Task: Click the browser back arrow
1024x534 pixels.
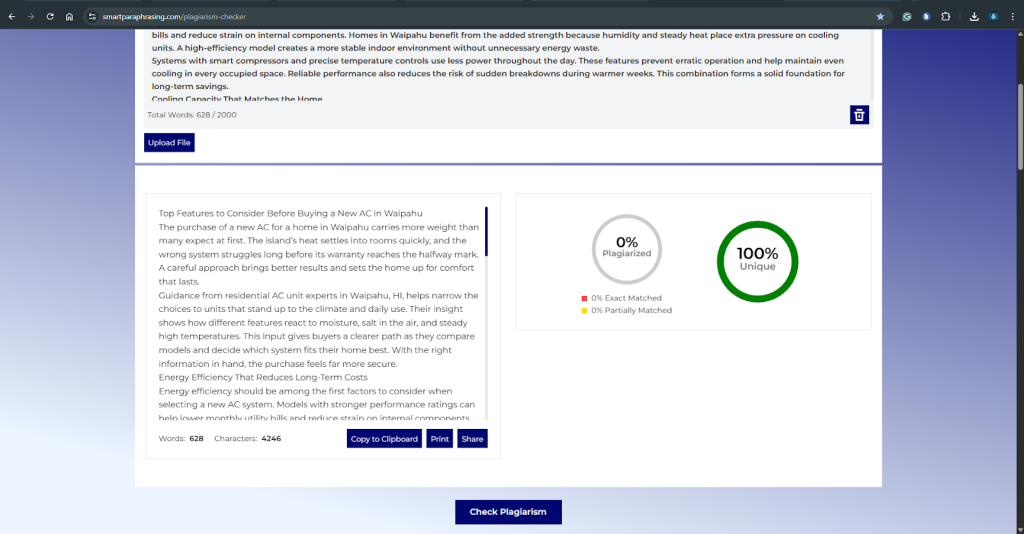Action: pos(12,16)
